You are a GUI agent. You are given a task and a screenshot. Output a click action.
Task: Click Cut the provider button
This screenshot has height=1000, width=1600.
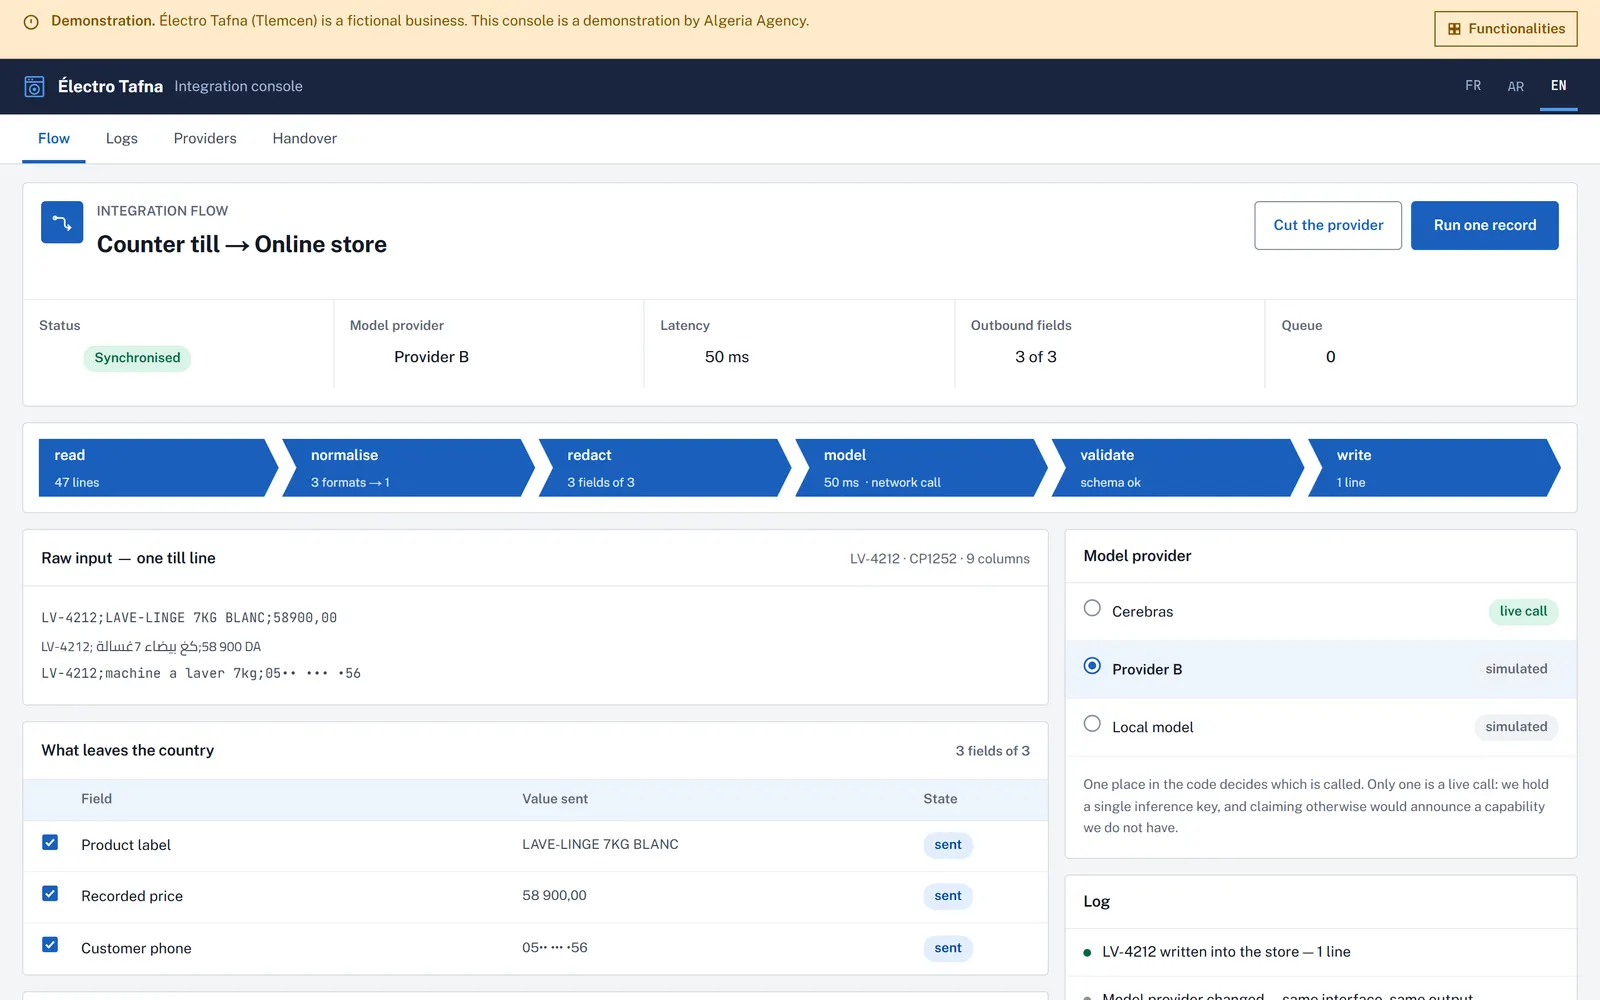[1328, 226]
